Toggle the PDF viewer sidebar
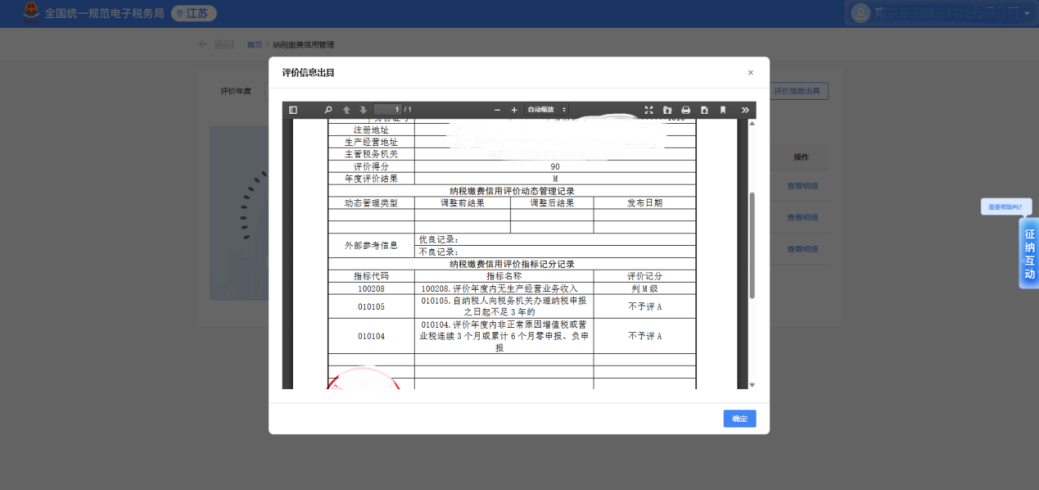 (293, 110)
